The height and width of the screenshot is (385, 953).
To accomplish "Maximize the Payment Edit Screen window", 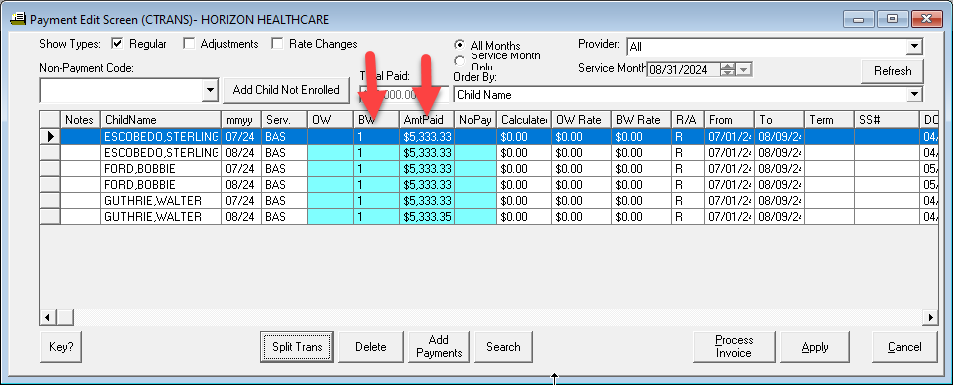I will coord(892,19).
